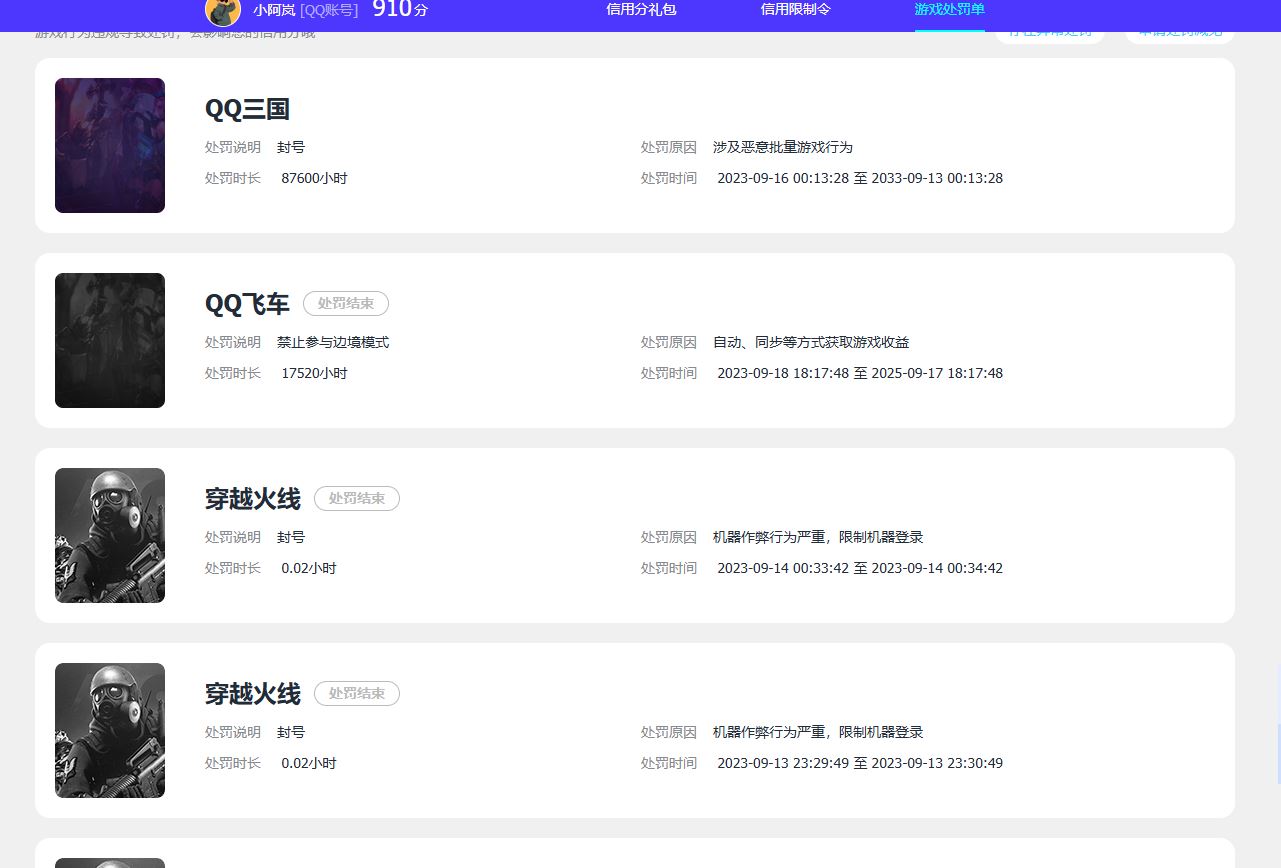Screen dimensions: 1281x868
Task: Click the 87600小时 penalty duration
Action: click(314, 179)
